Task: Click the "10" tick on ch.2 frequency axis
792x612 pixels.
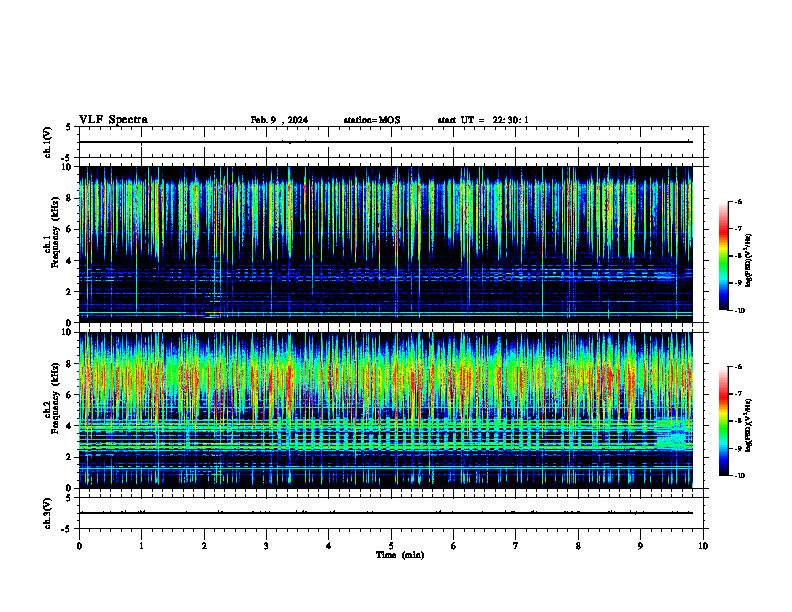Action: tap(67, 332)
